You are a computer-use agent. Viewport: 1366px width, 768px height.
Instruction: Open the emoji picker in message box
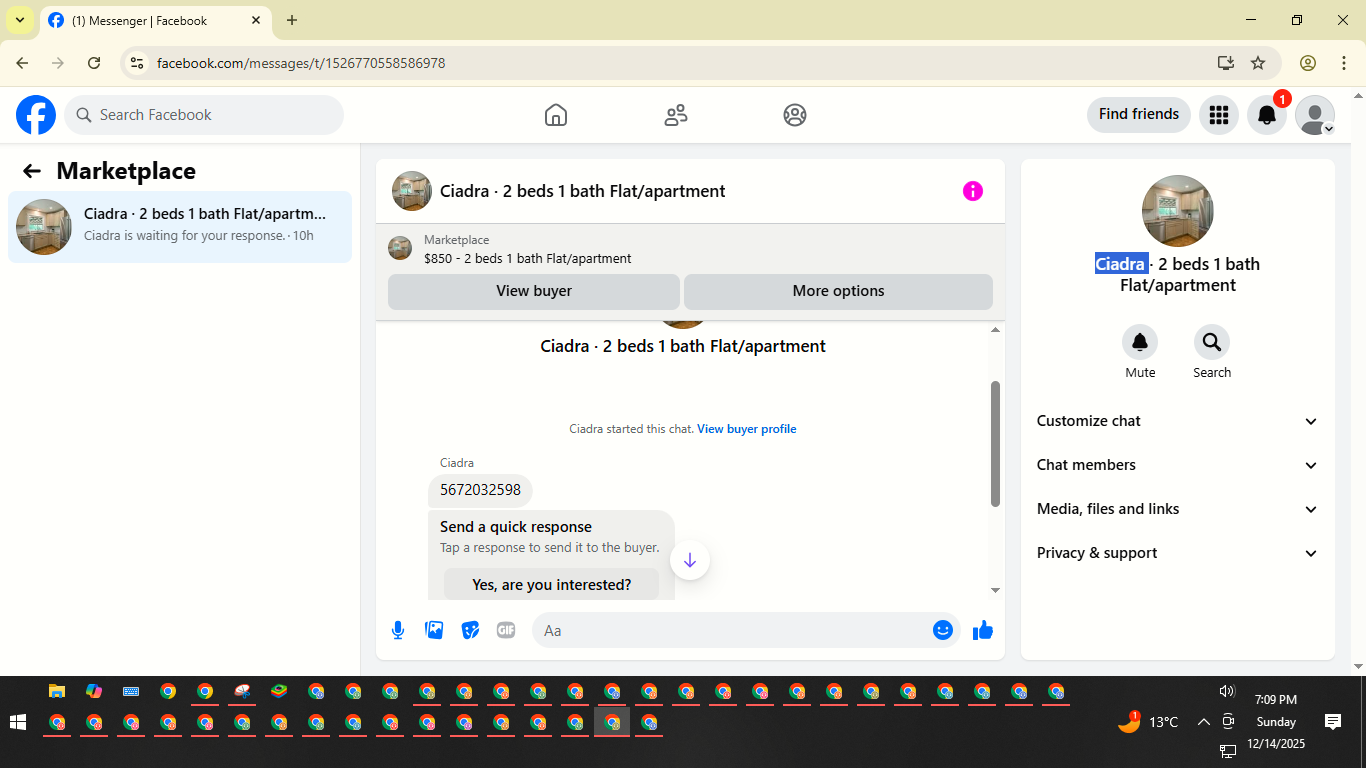coord(942,630)
